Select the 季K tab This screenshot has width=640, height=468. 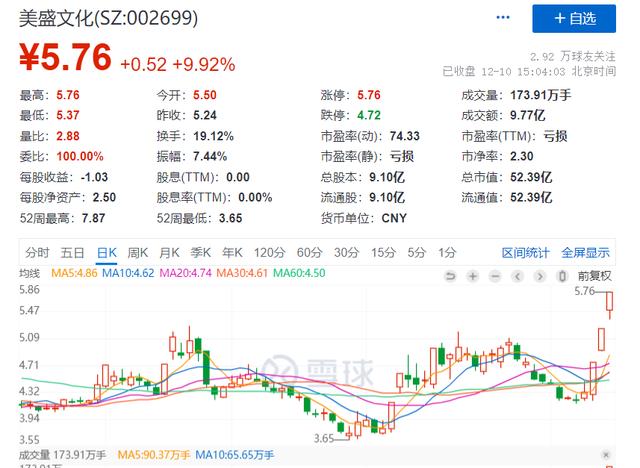[x=201, y=253]
